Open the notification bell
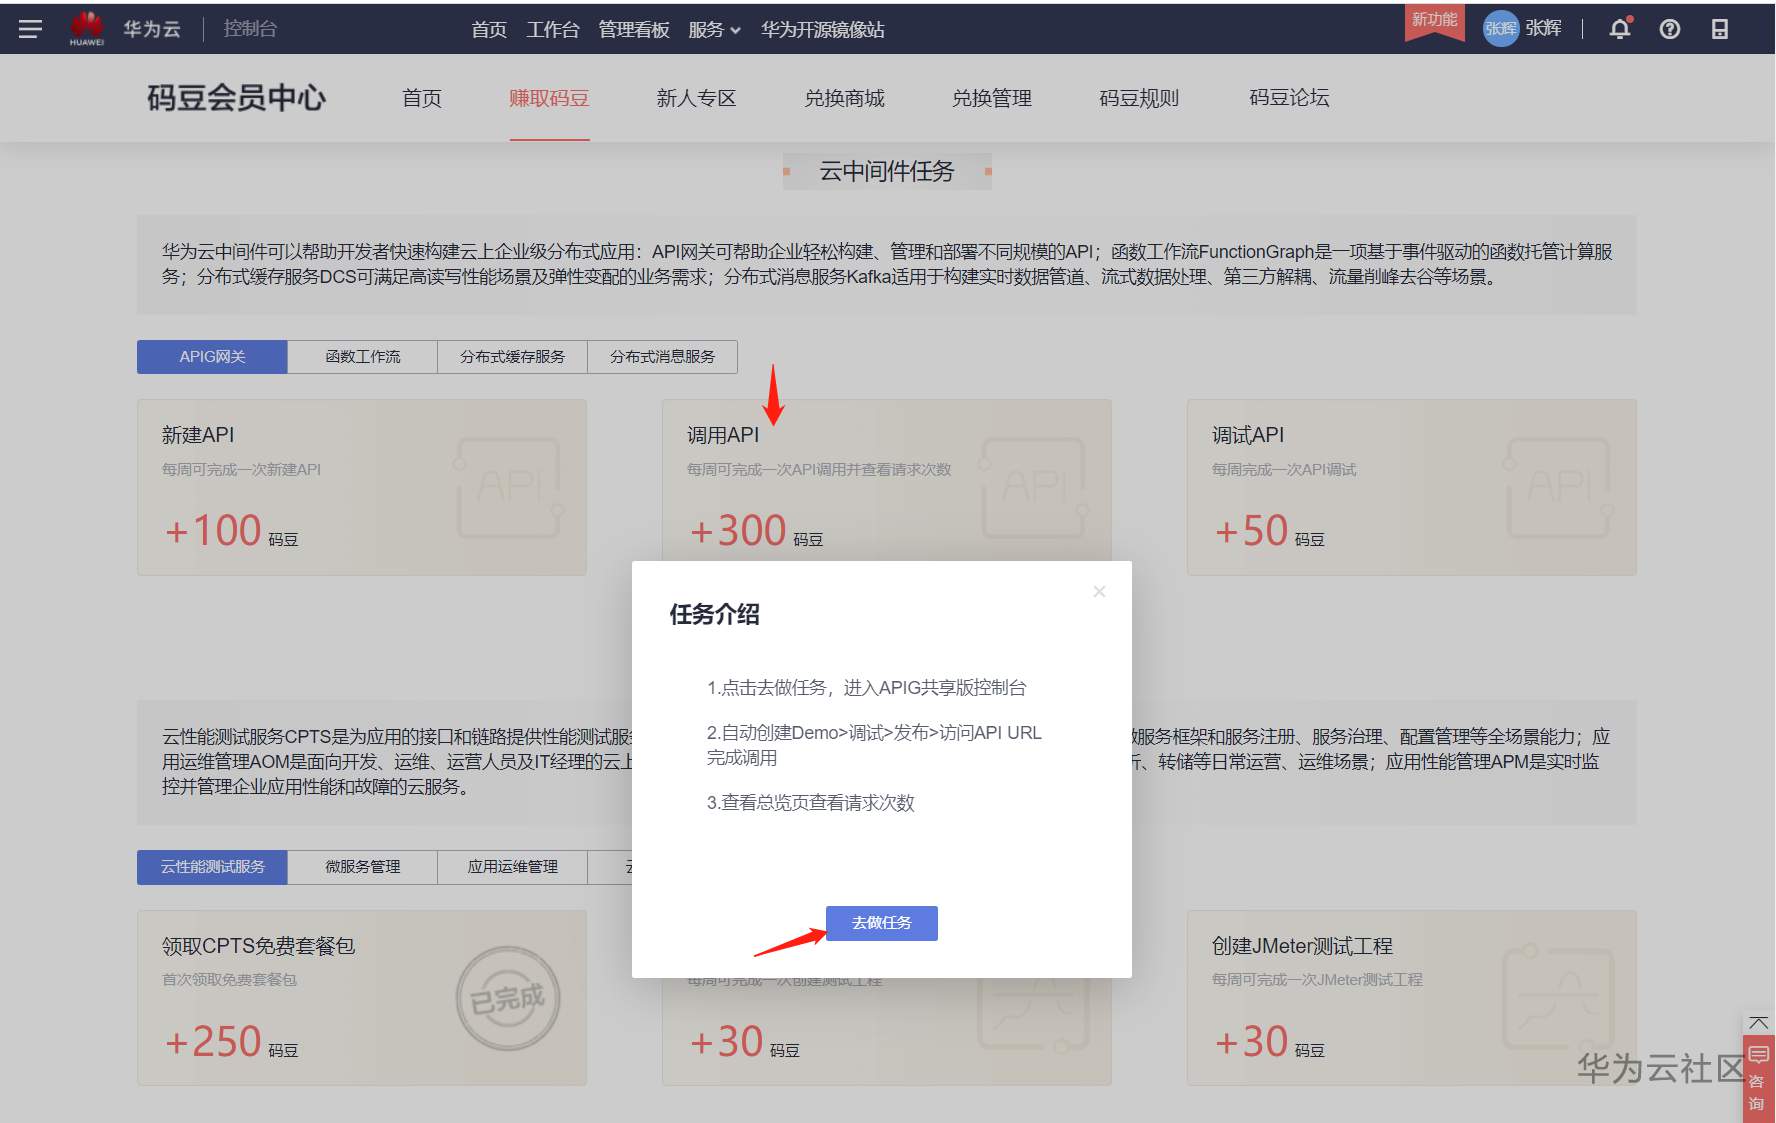The width and height of the screenshot is (1776, 1123). pyautogui.click(x=1620, y=29)
